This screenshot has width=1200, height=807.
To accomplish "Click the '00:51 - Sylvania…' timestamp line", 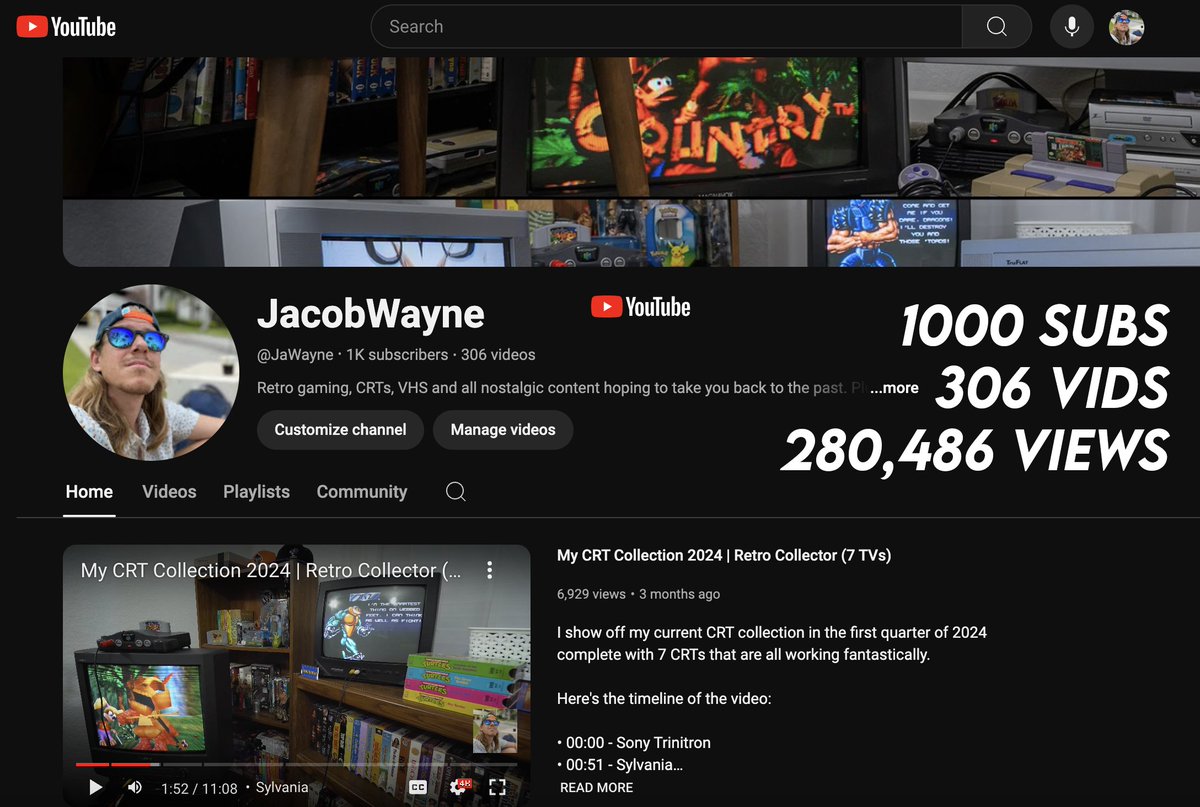I will click(x=620, y=765).
